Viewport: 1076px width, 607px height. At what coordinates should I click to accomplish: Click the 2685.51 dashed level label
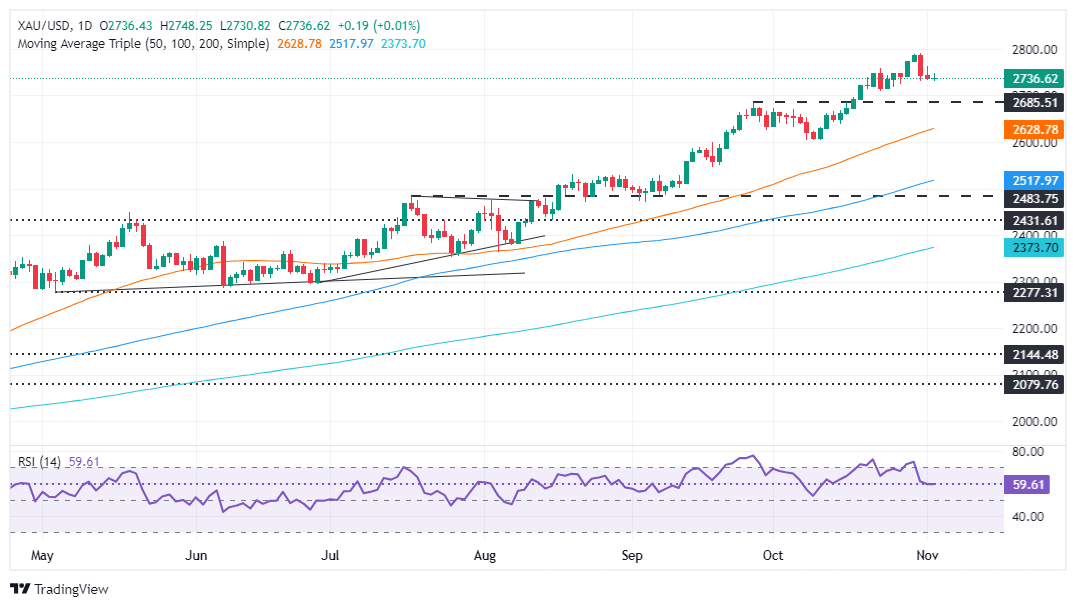tap(1034, 103)
